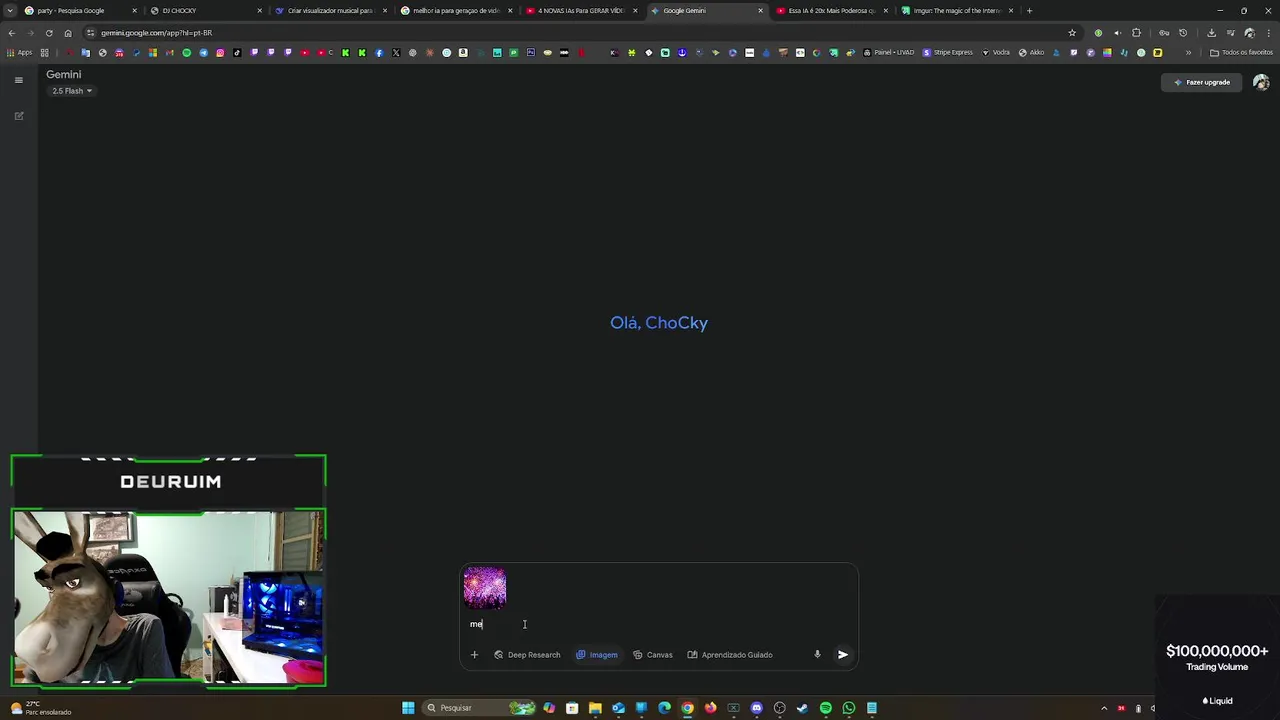
Task: Expand the bookmarks overflow chevron
Action: coord(1188,53)
